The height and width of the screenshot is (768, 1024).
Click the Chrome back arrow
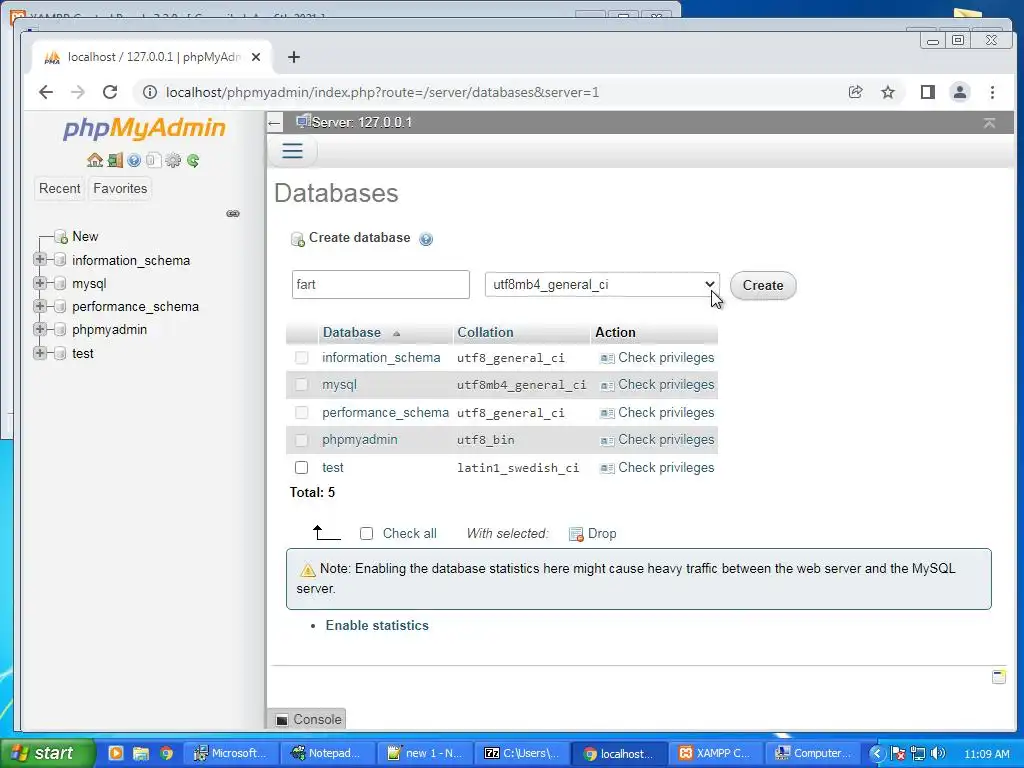pyautogui.click(x=46, y=92)
